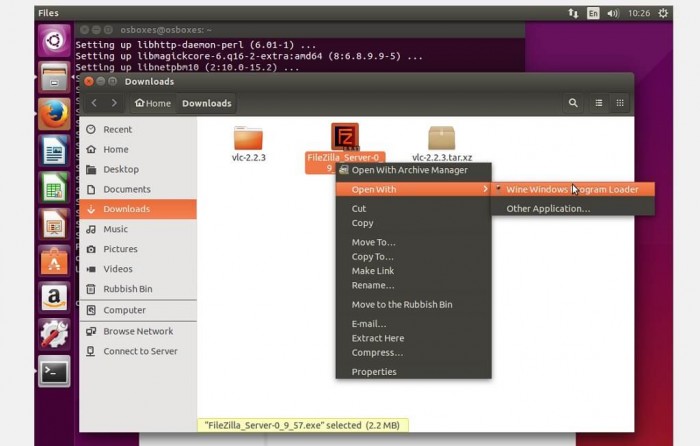Select Copy from the context menu
Screen dimensions: 700x446
(x=413, y=223)
